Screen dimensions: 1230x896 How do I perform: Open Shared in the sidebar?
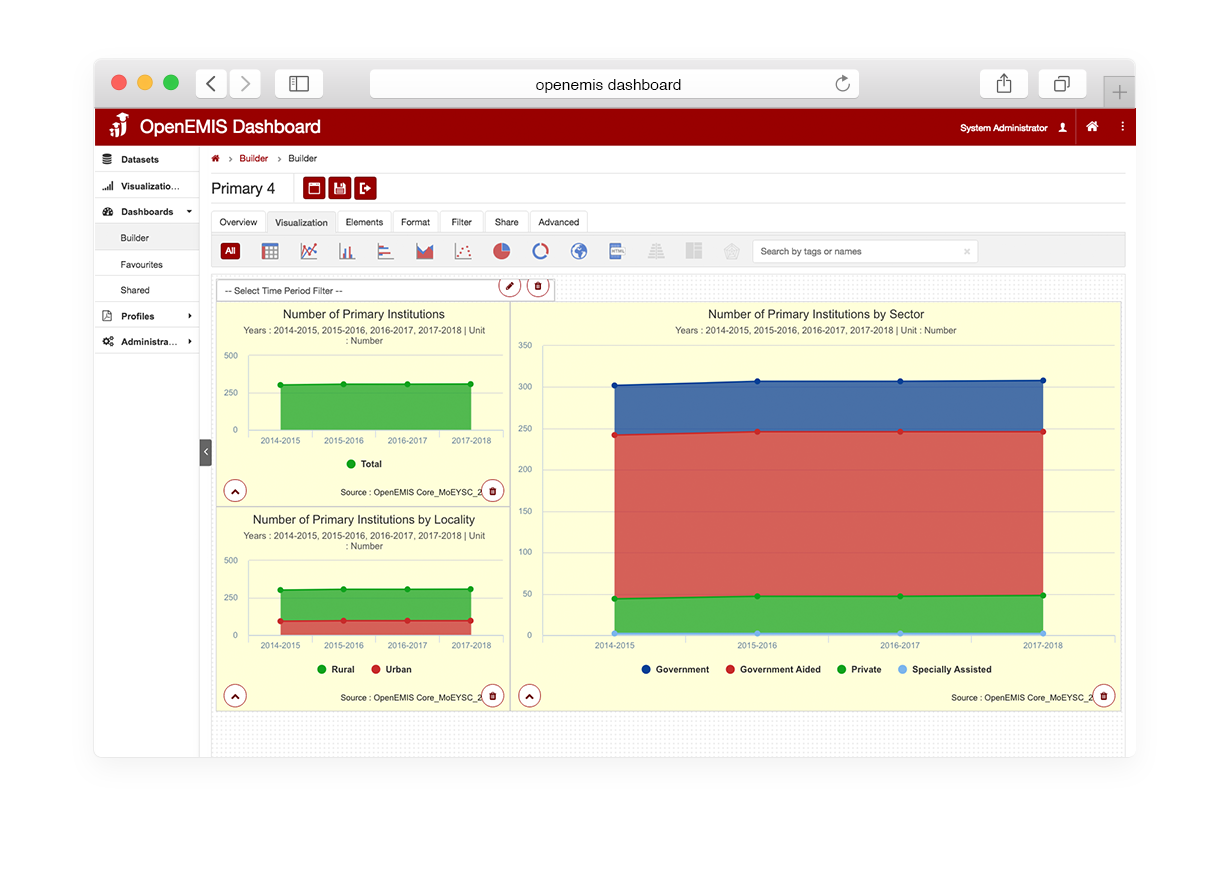(x=147, y=290)
